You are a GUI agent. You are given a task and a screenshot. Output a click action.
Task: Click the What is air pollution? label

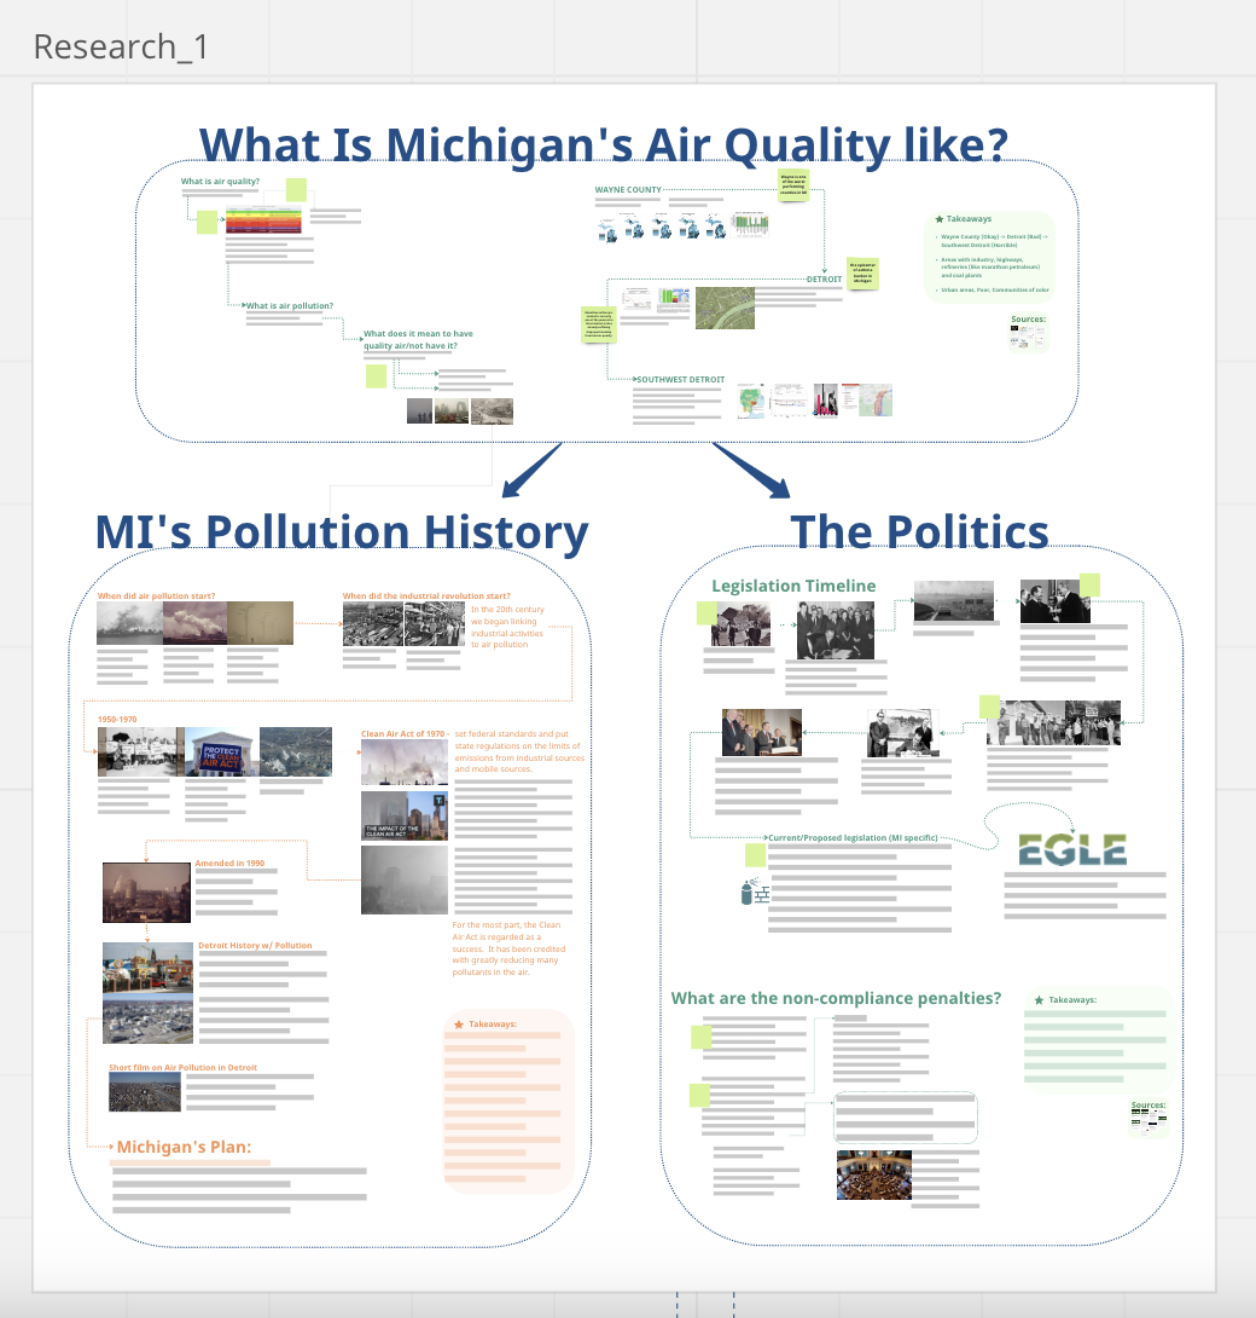click(x=289, y=306)
